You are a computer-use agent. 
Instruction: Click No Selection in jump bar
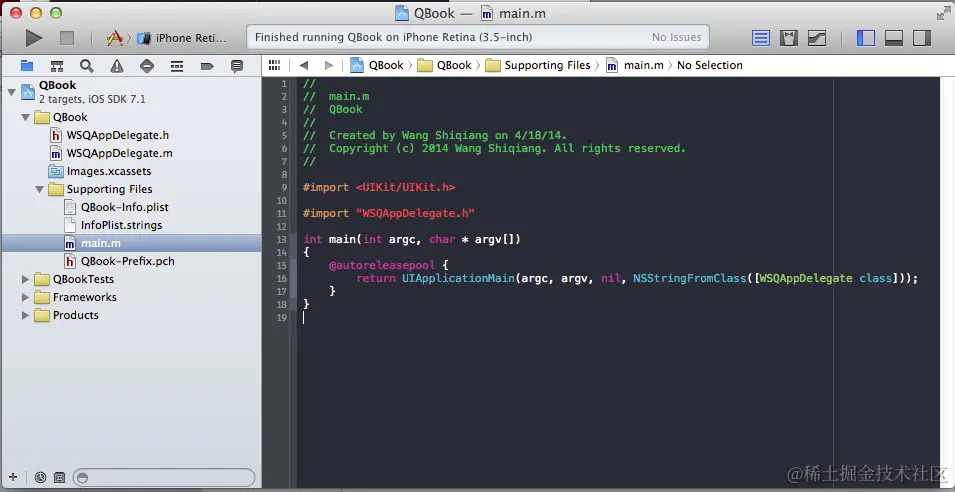point(710,65)
